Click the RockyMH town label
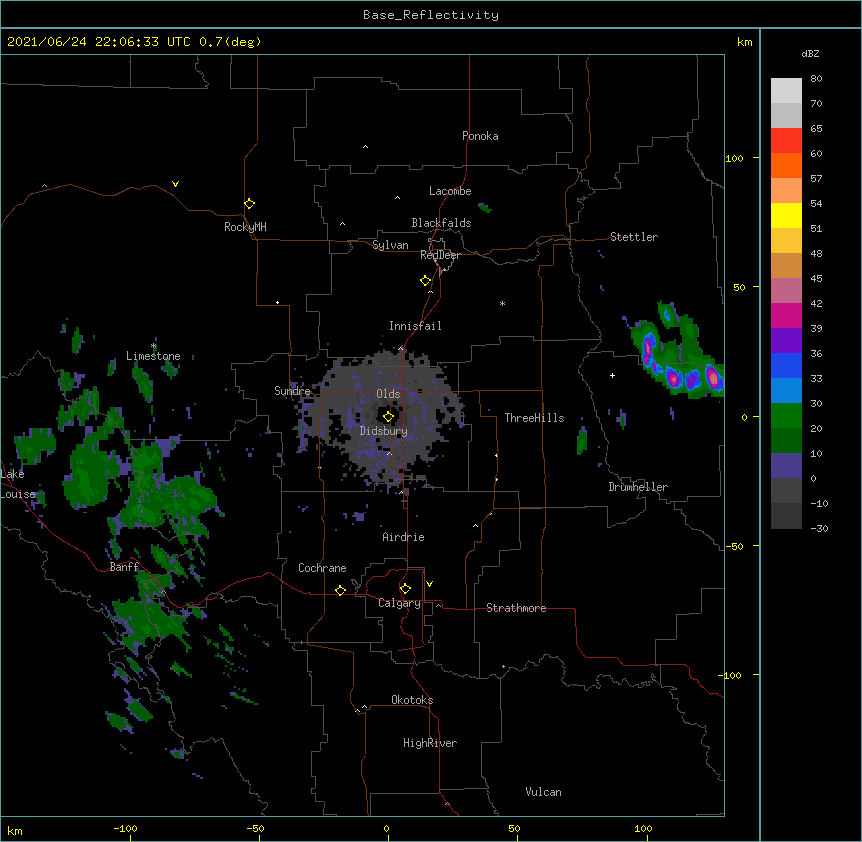 (245, 227)
